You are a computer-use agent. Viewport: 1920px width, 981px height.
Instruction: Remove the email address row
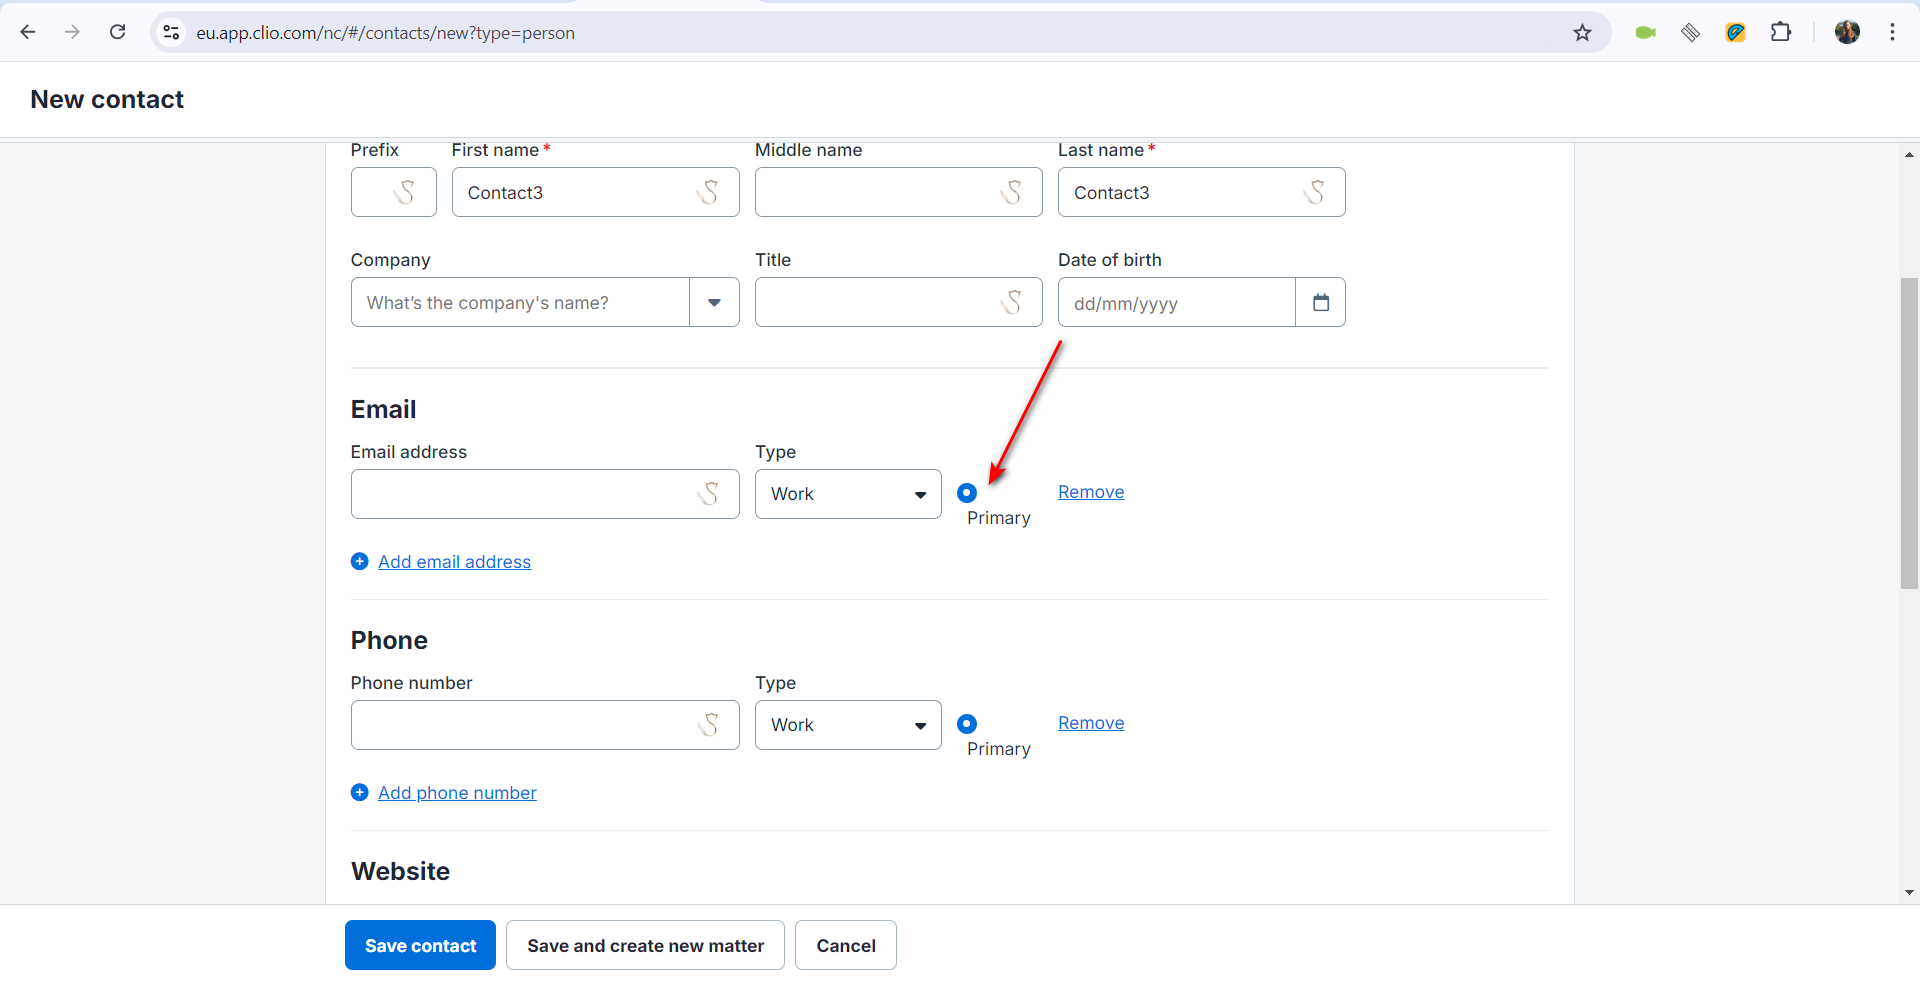point(1091,492)
